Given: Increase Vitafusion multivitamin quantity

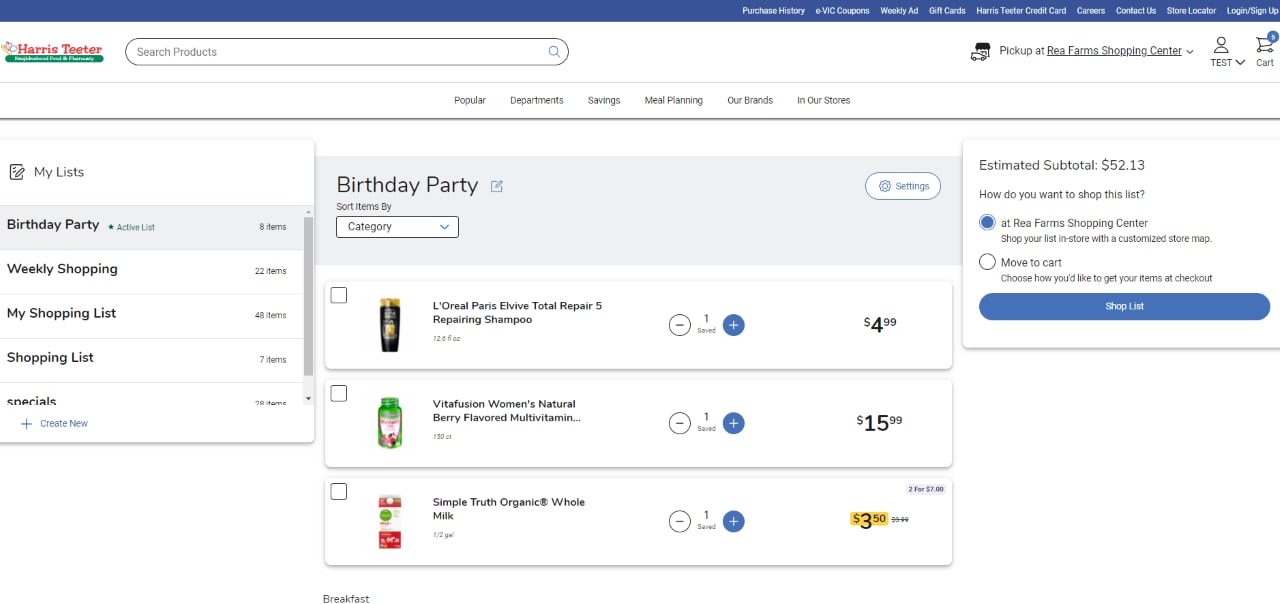Looking at the screenshot, I should pos(734,423).
